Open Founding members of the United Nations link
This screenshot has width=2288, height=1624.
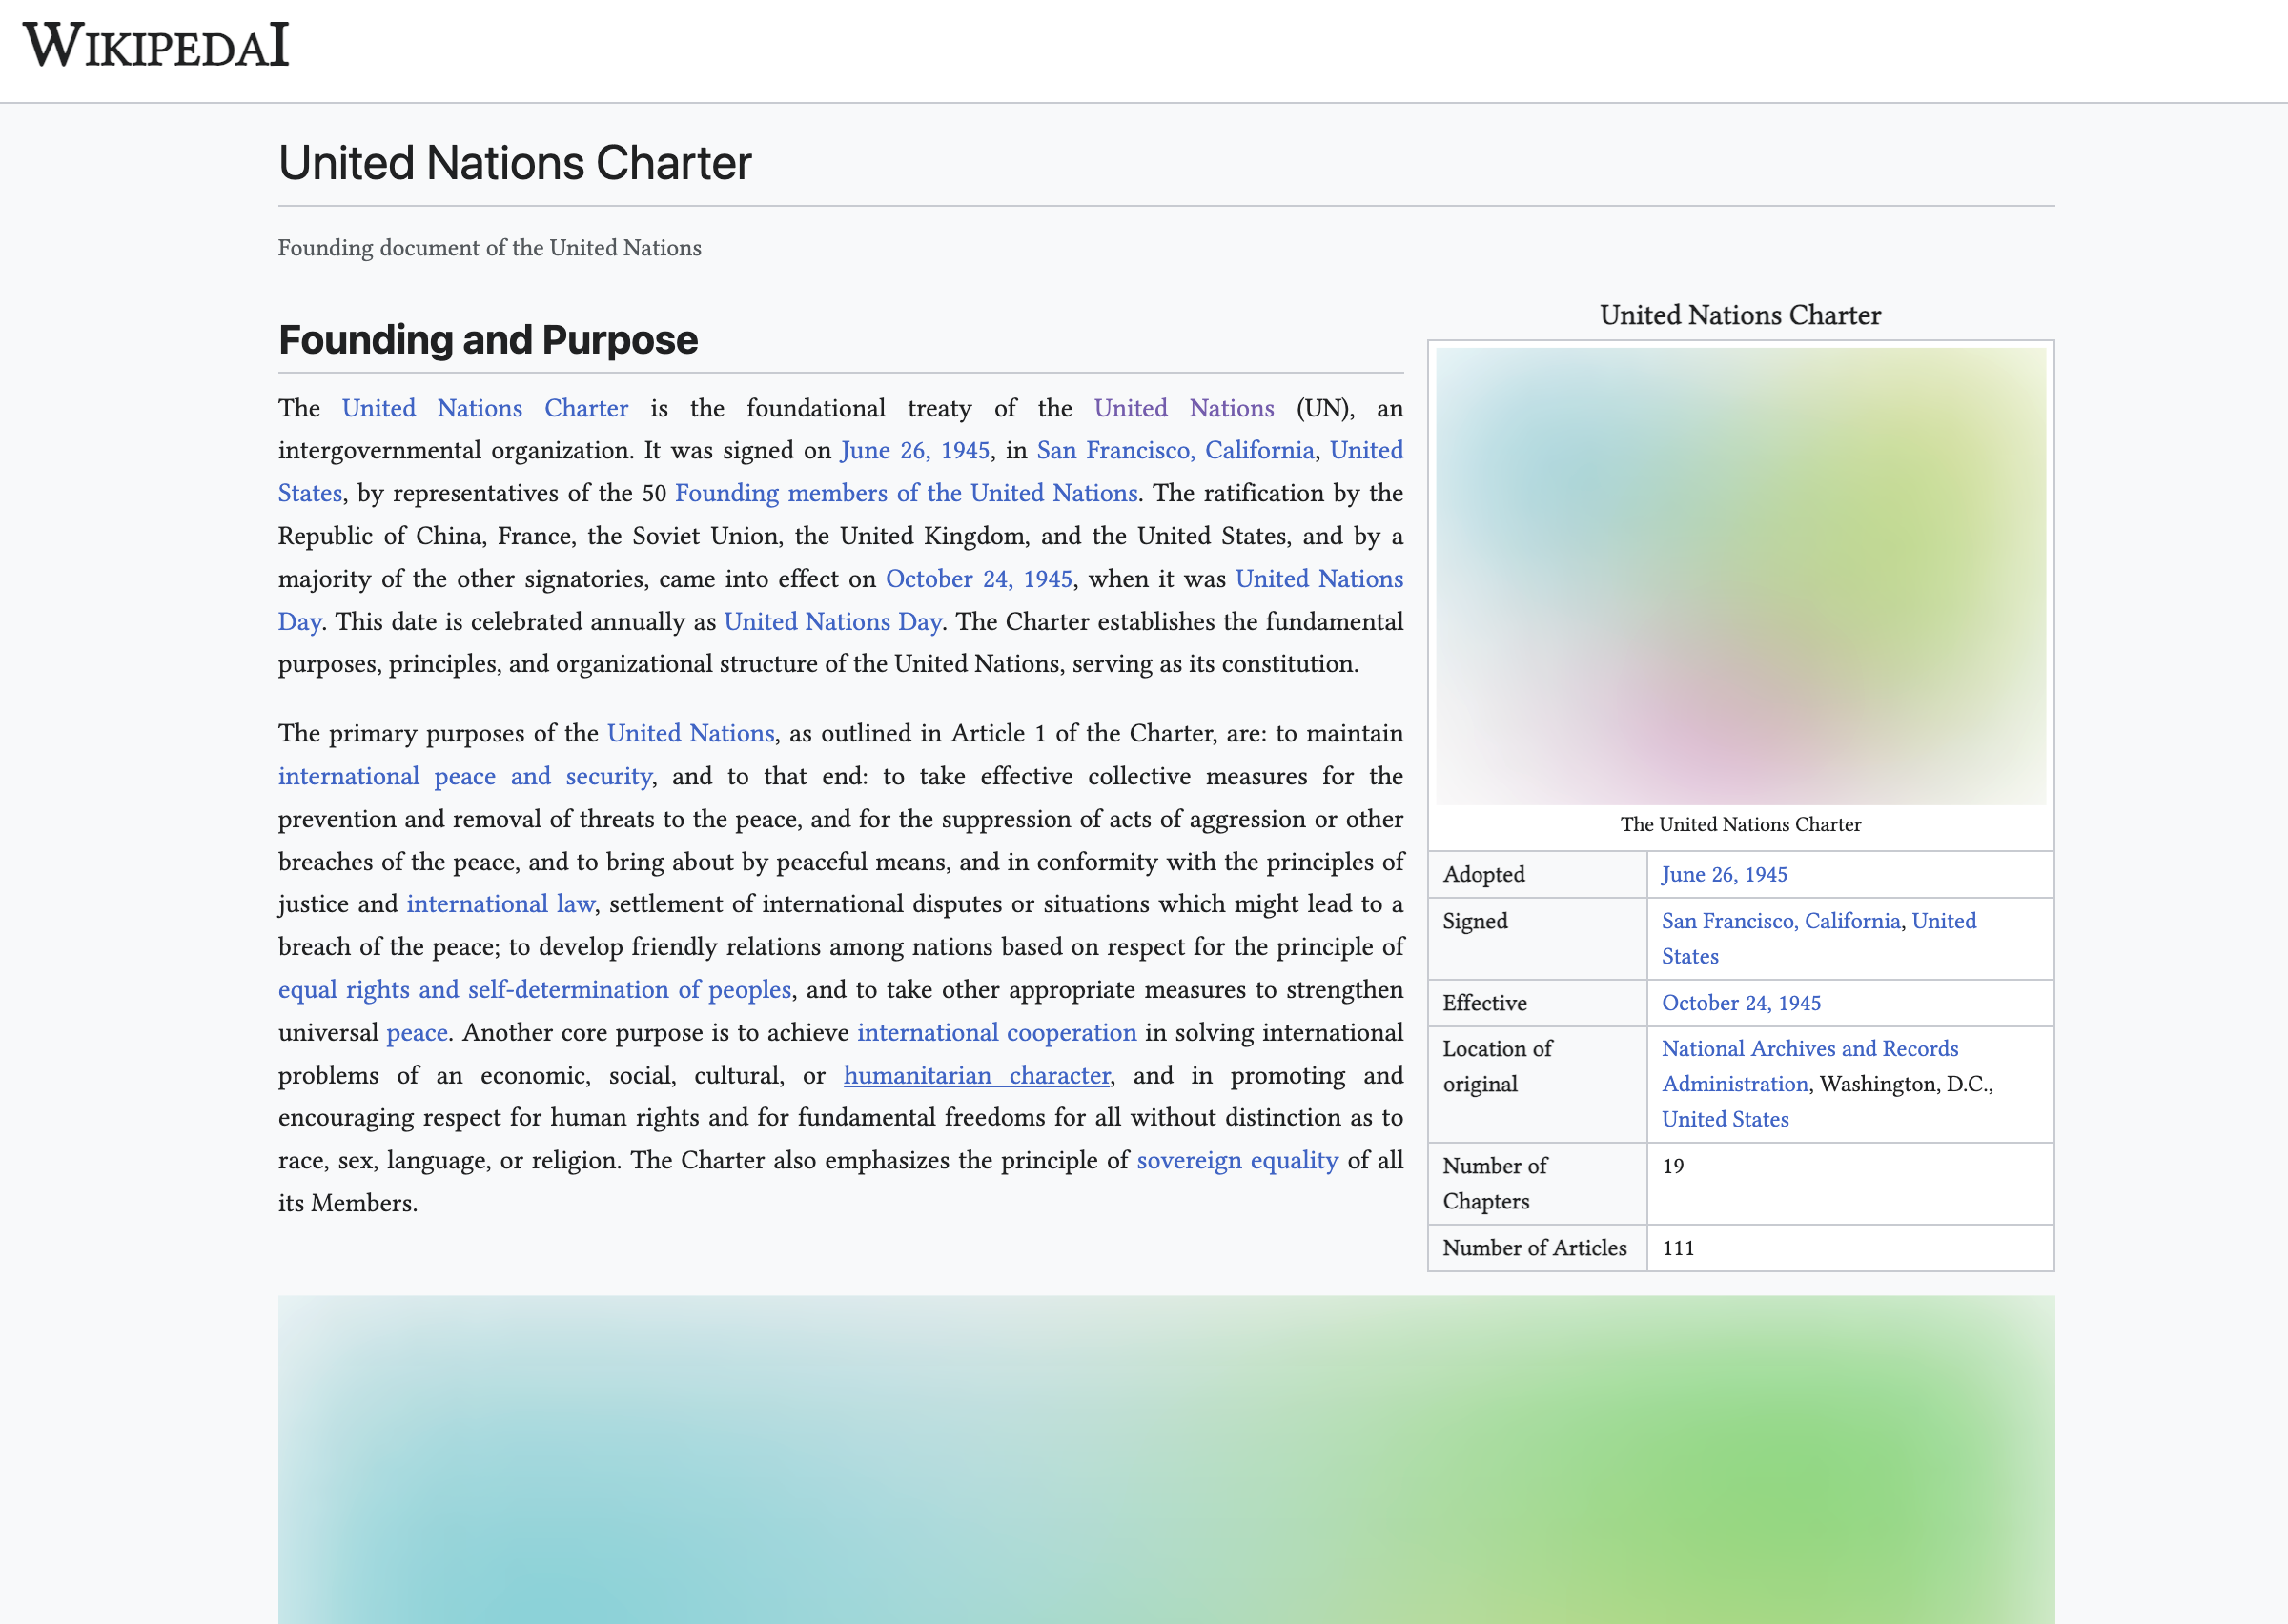905,493
